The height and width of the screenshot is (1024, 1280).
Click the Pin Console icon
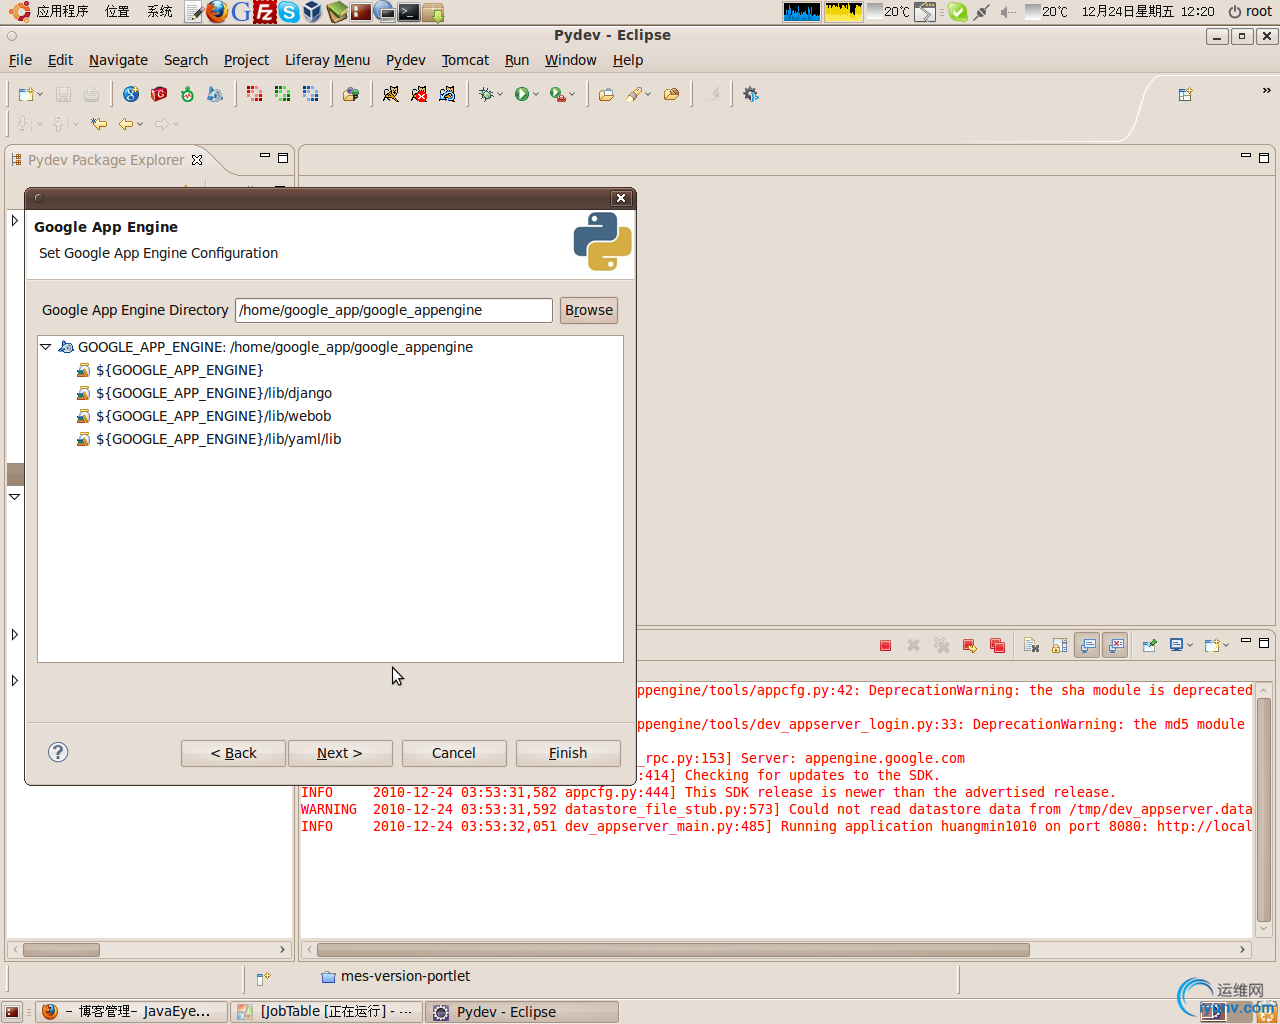pos(1149,646)
